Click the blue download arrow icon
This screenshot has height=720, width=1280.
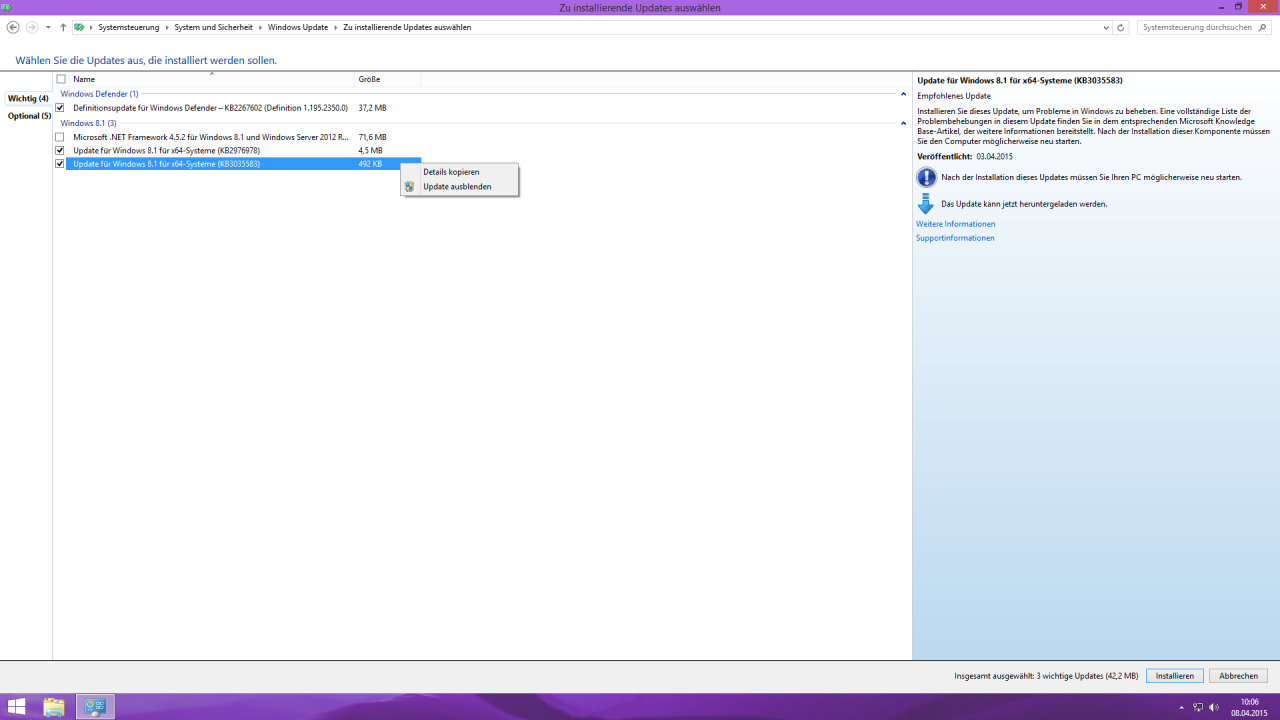[x=925, y=204]
